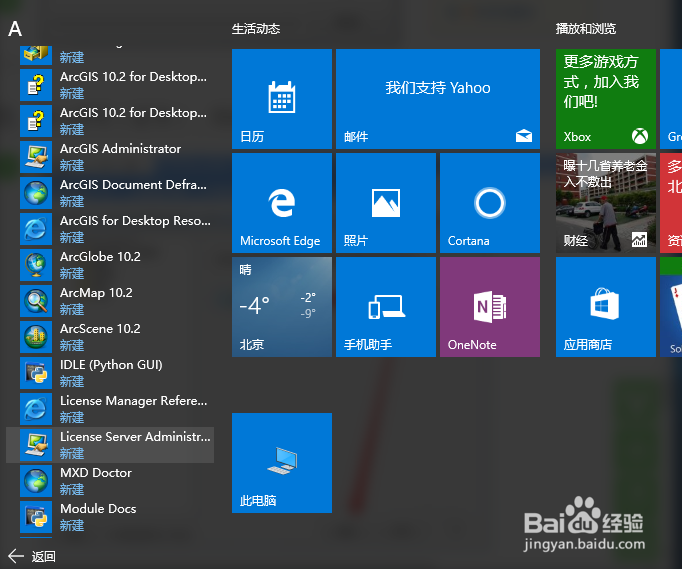Select the ArcScene 10.2 entry text

tap(100, 329)
